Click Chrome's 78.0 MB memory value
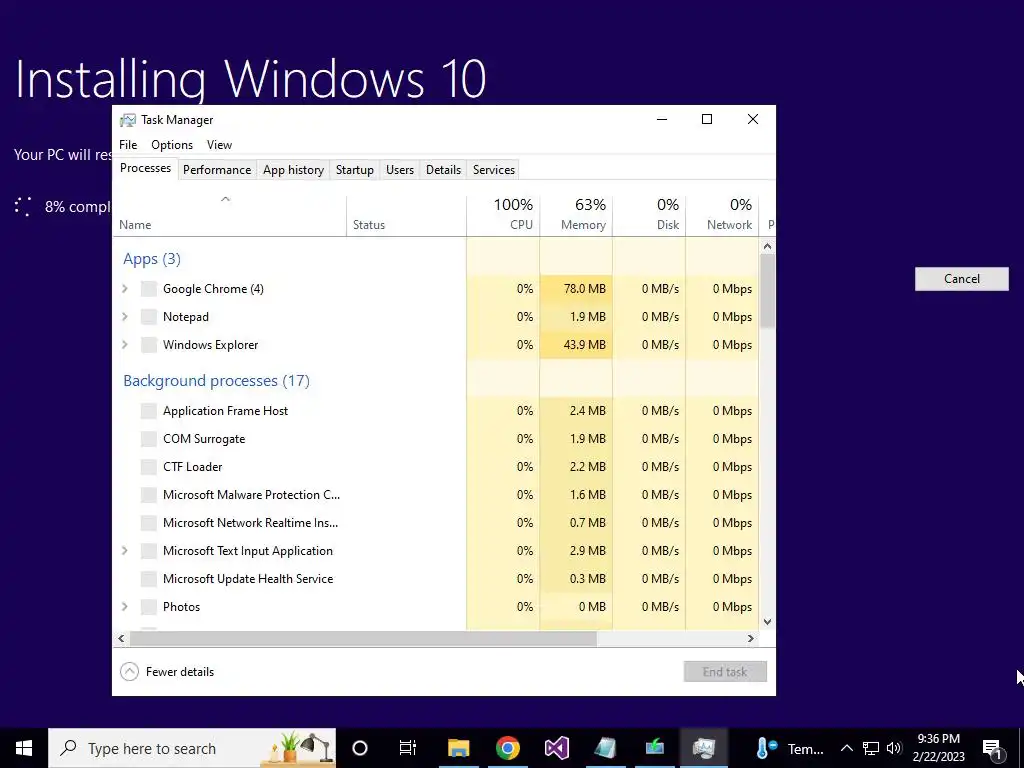1024x768 pixels. click(x=584, y=289)
